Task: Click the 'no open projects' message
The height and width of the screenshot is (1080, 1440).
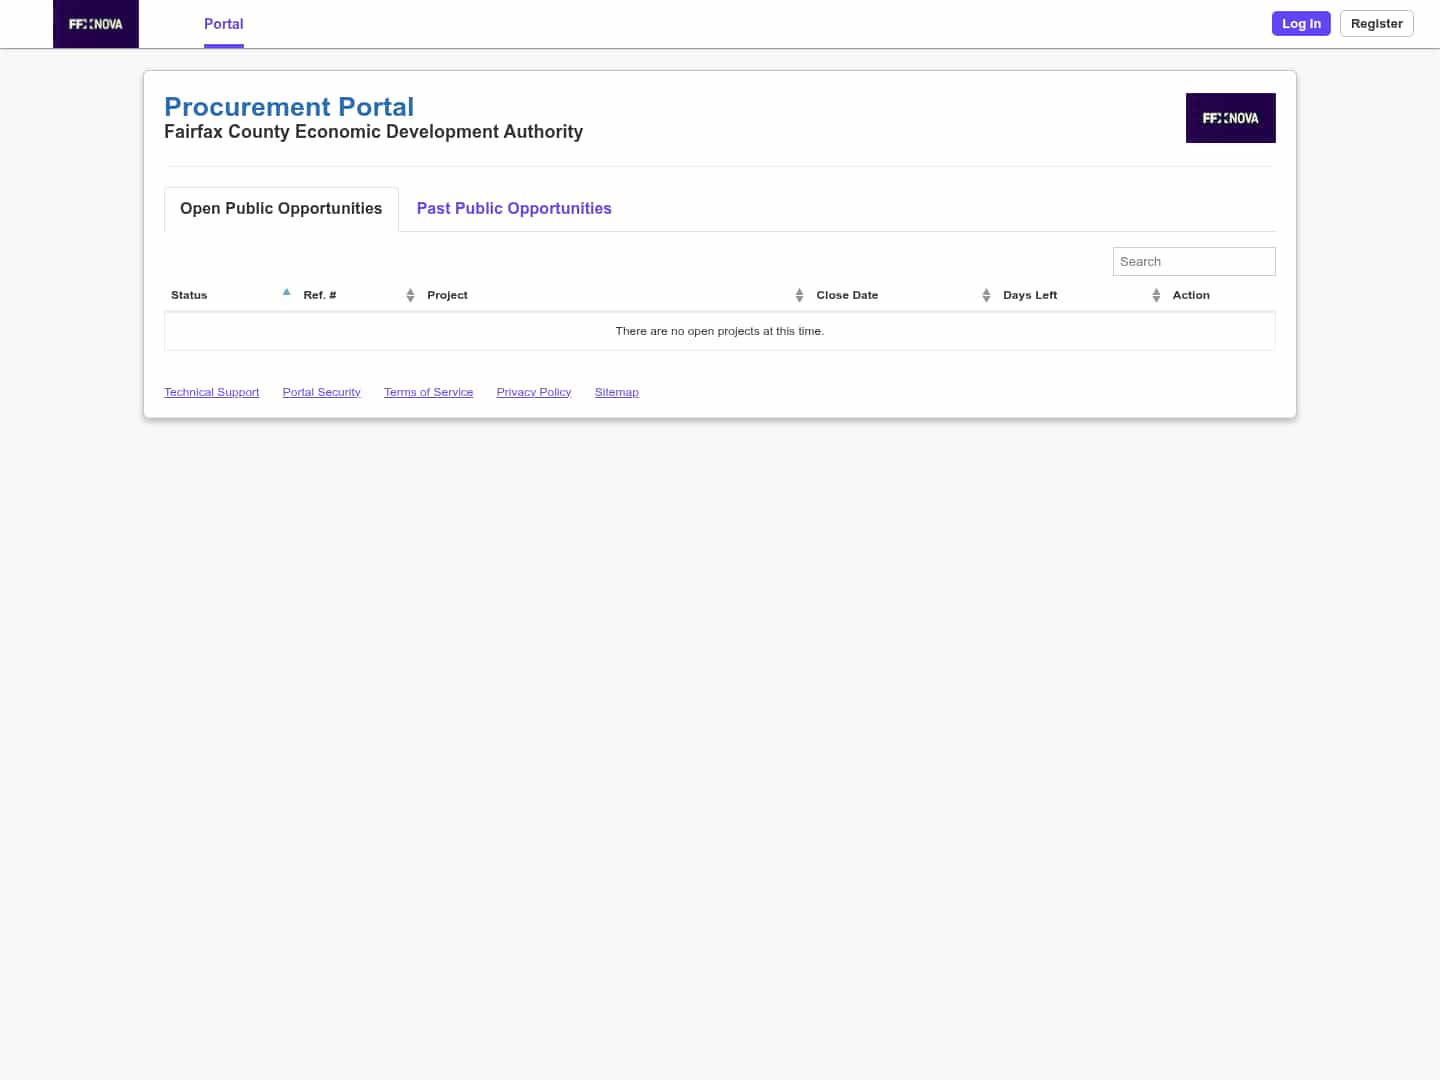Action: tap(720, 331)
